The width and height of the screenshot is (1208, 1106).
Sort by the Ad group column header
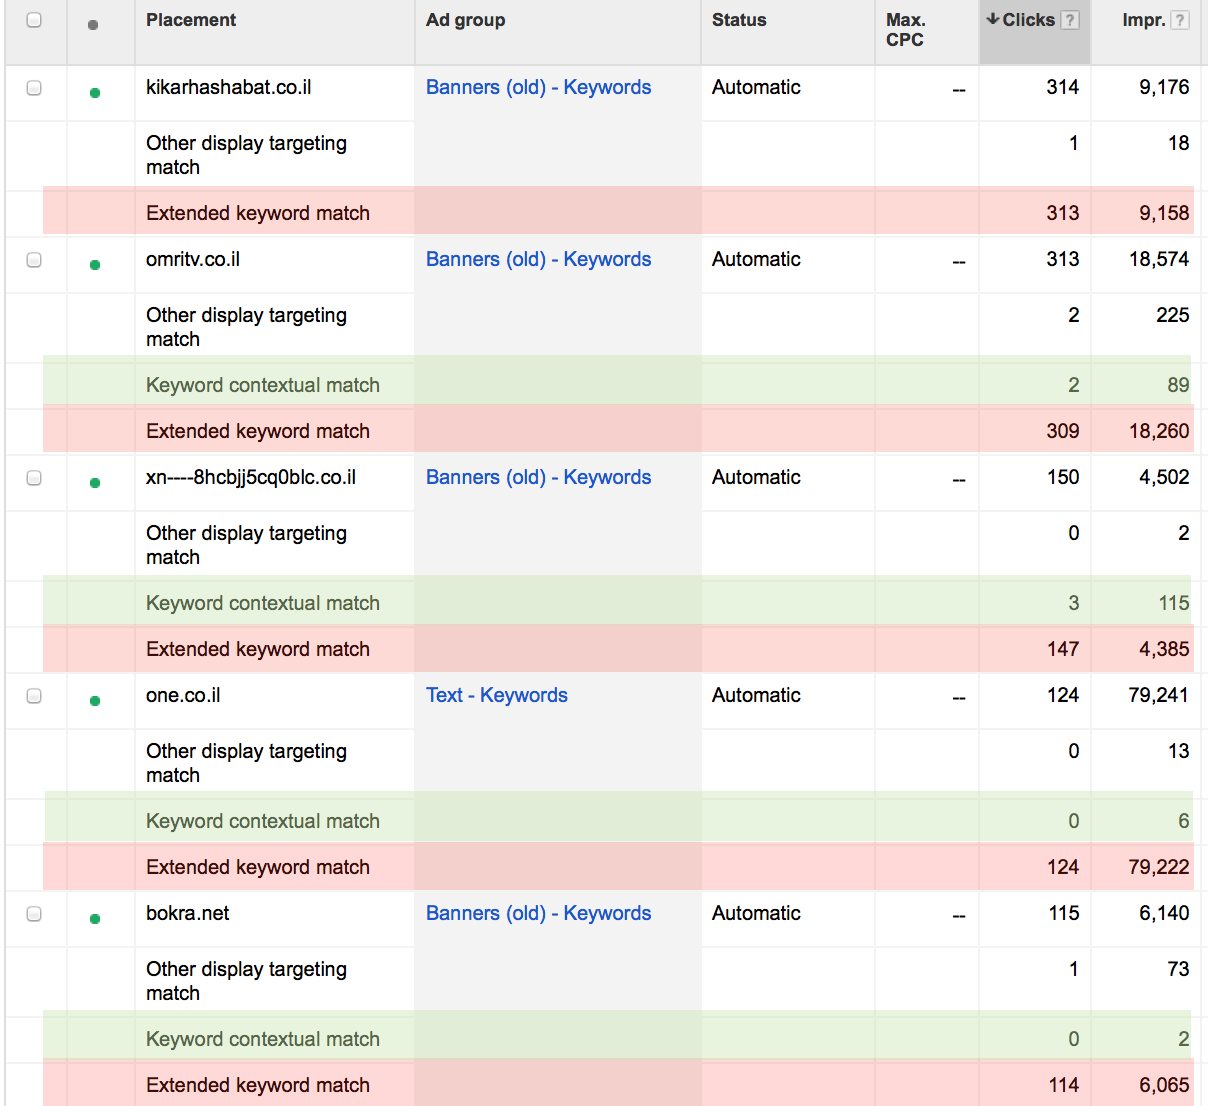click(x=465, y=20)
